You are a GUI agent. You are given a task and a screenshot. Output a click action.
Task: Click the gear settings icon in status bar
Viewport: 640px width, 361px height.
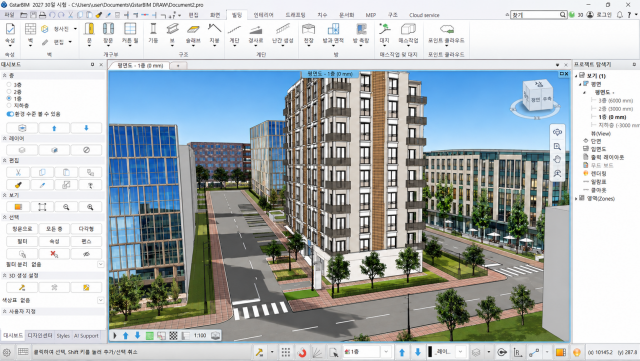pyautogui.click(x=7, y=352)
